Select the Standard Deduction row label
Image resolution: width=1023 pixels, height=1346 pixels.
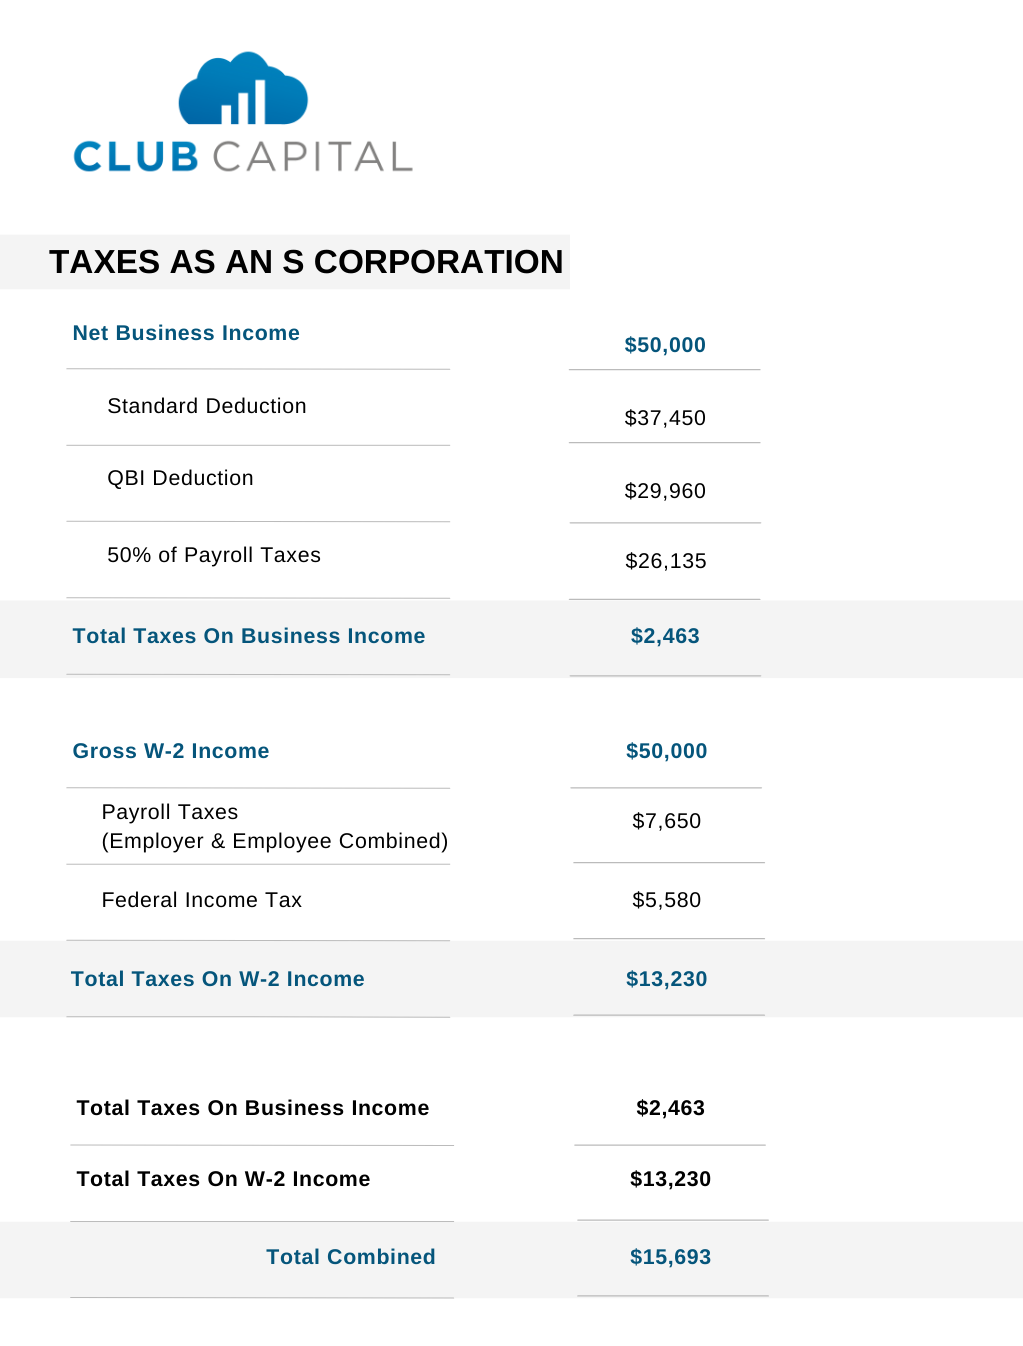(207, 406)
